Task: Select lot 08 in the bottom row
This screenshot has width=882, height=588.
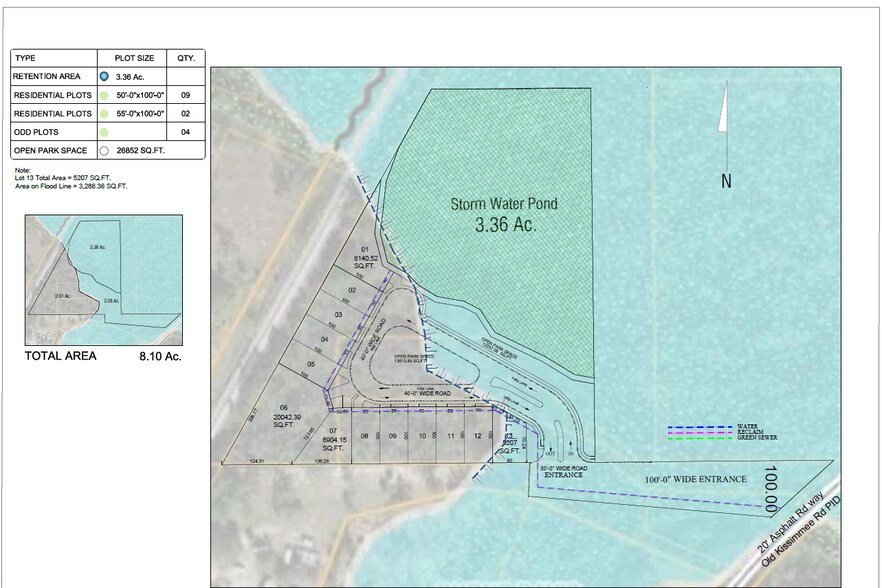Action: pyautogui.click(x=364, y=436)
